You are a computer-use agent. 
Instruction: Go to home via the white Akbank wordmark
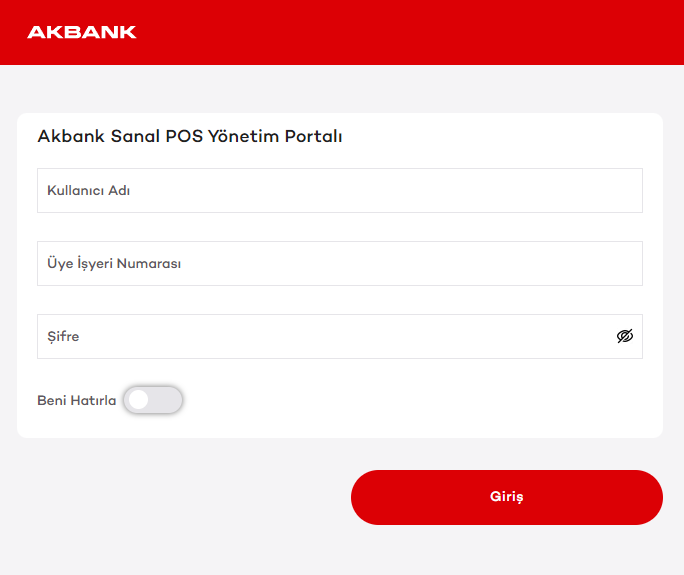pyautogui.click(x=82, y=32)
